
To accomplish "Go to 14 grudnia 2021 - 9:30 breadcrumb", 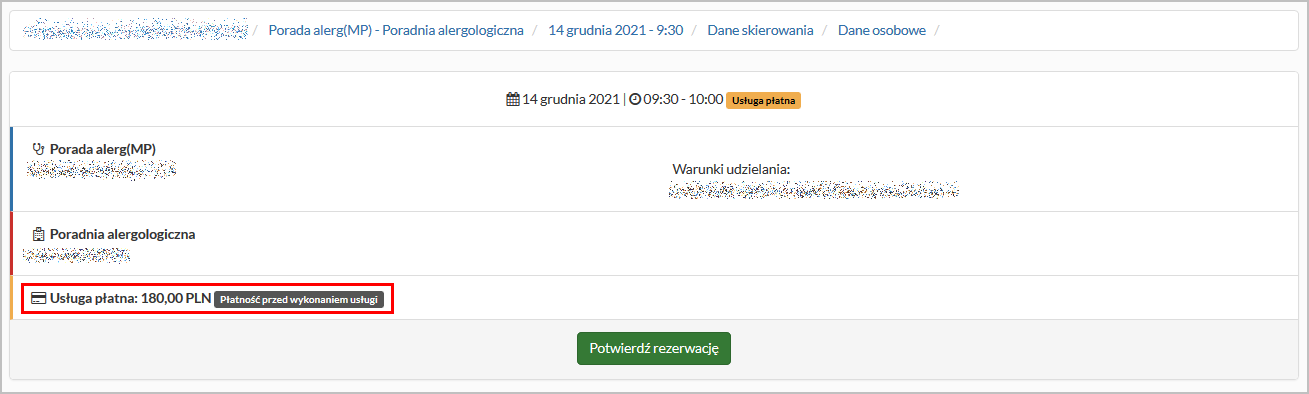I will tap(616, 30).
